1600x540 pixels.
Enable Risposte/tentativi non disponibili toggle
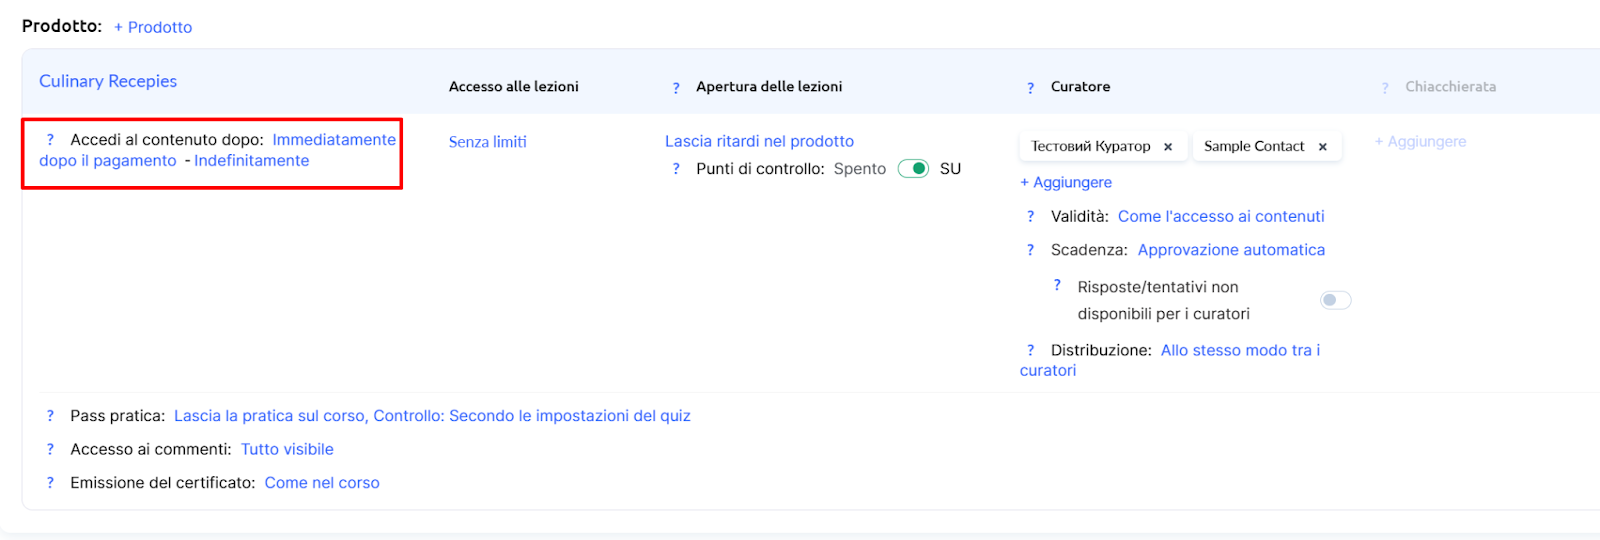click(x=1335, y=300)
